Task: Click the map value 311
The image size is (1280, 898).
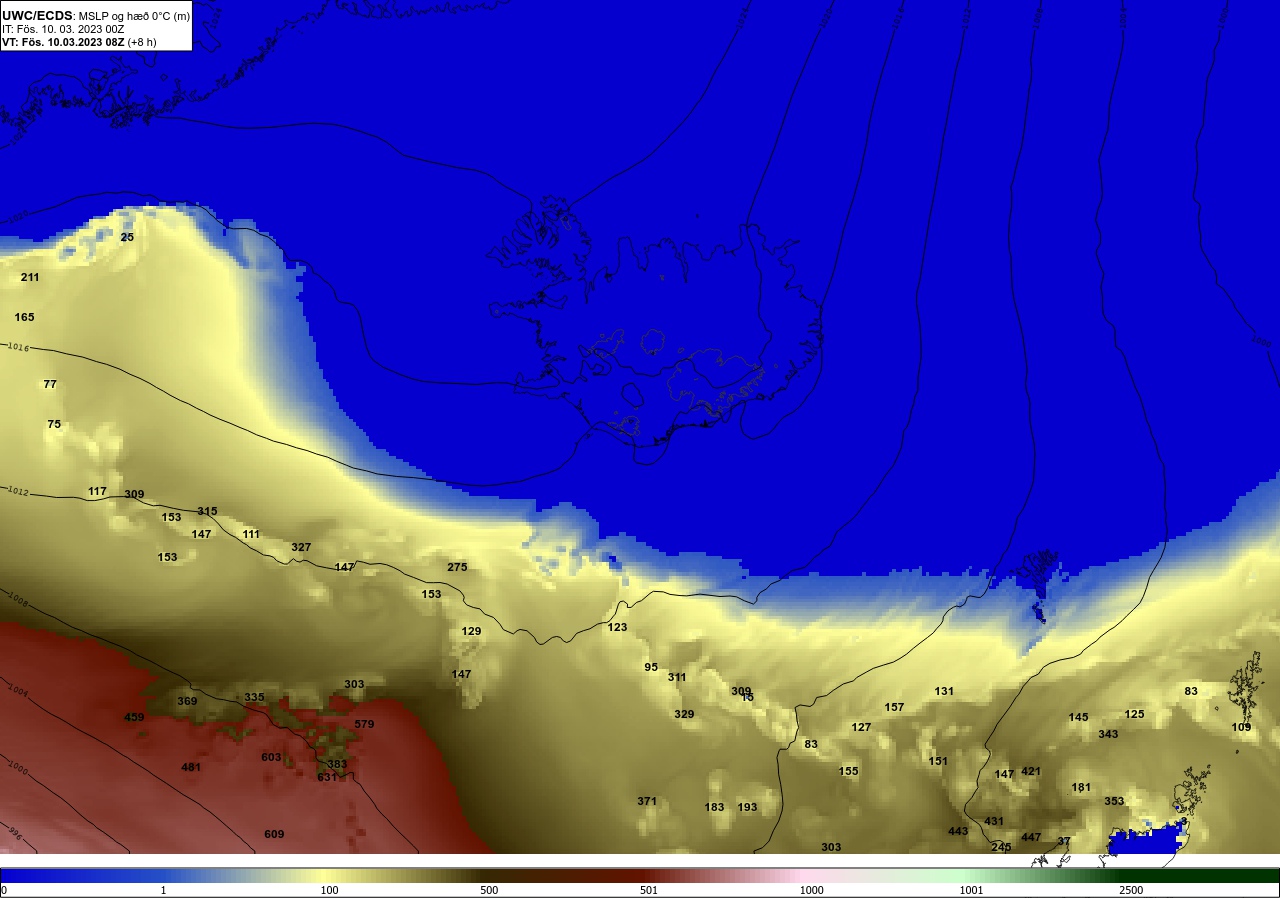Action: coord(677,677)
